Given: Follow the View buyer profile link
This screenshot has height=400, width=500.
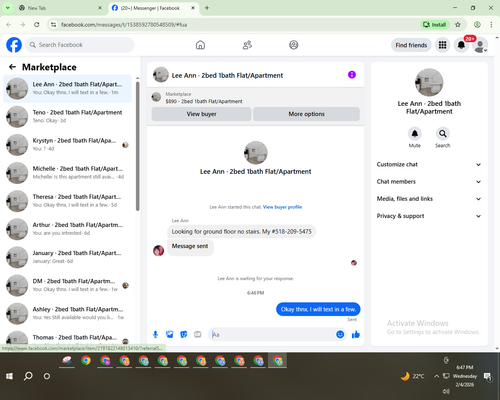Looking at the screenshot, I should coord(282,207).
